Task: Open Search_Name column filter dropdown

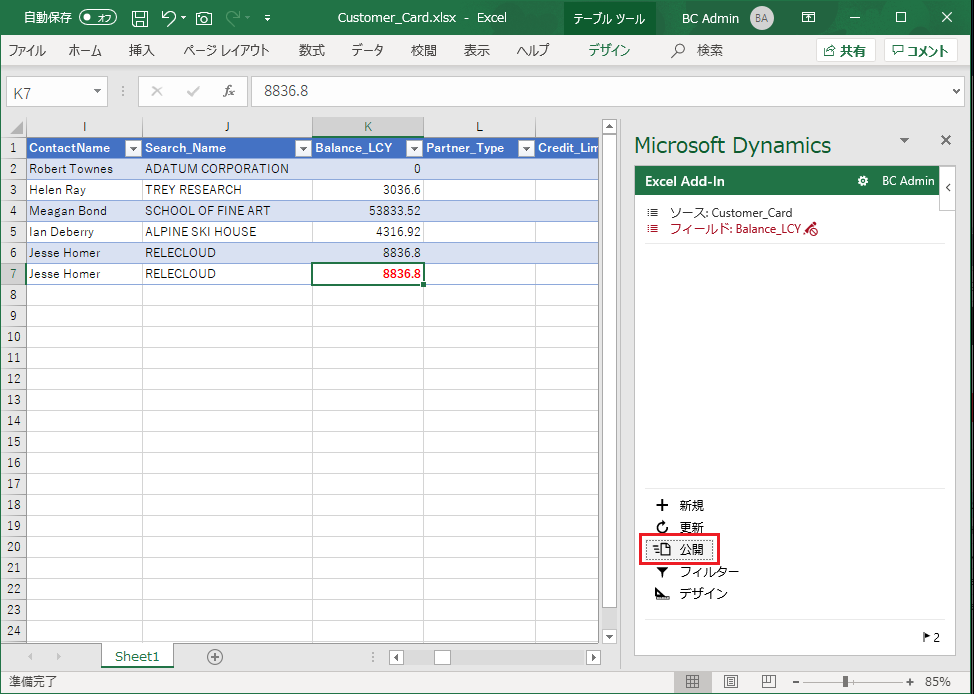Action: (x=303, y=148)
